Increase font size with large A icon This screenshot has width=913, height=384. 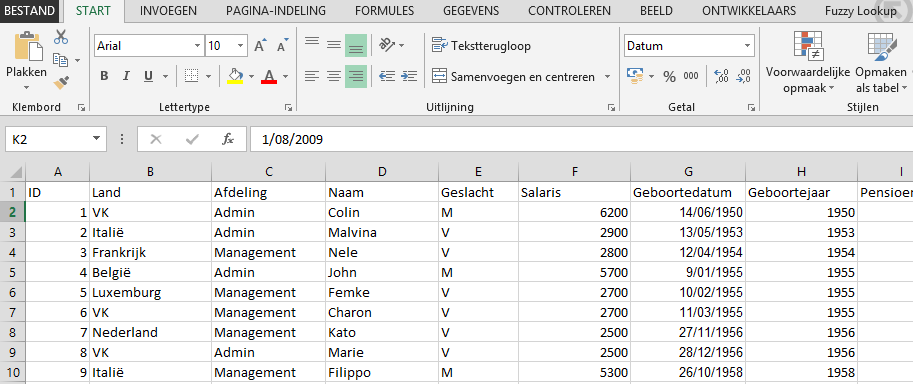click(260, 45)
